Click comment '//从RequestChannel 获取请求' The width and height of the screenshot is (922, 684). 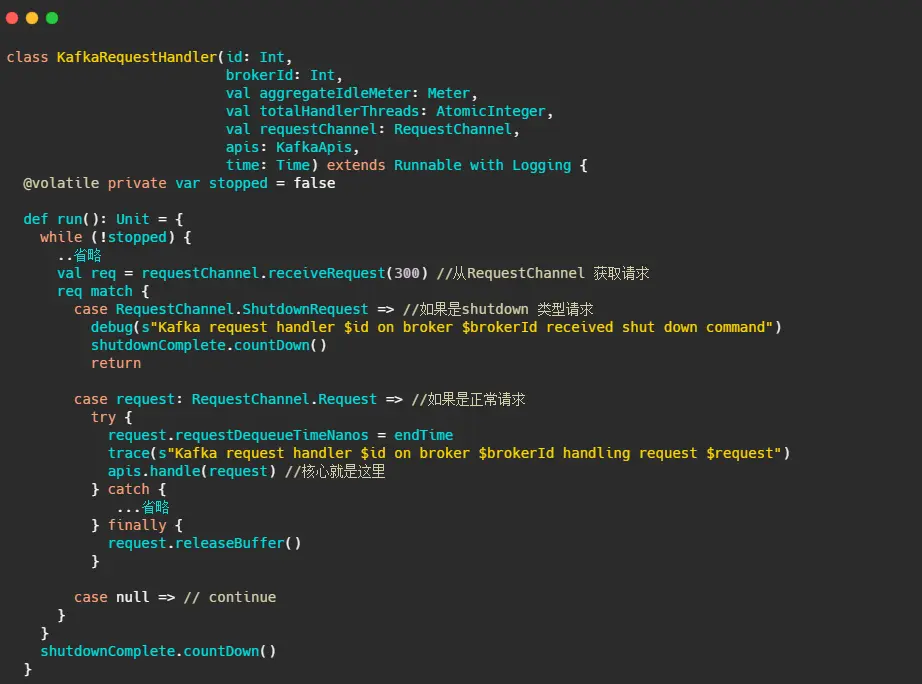(x=543, y=273)
